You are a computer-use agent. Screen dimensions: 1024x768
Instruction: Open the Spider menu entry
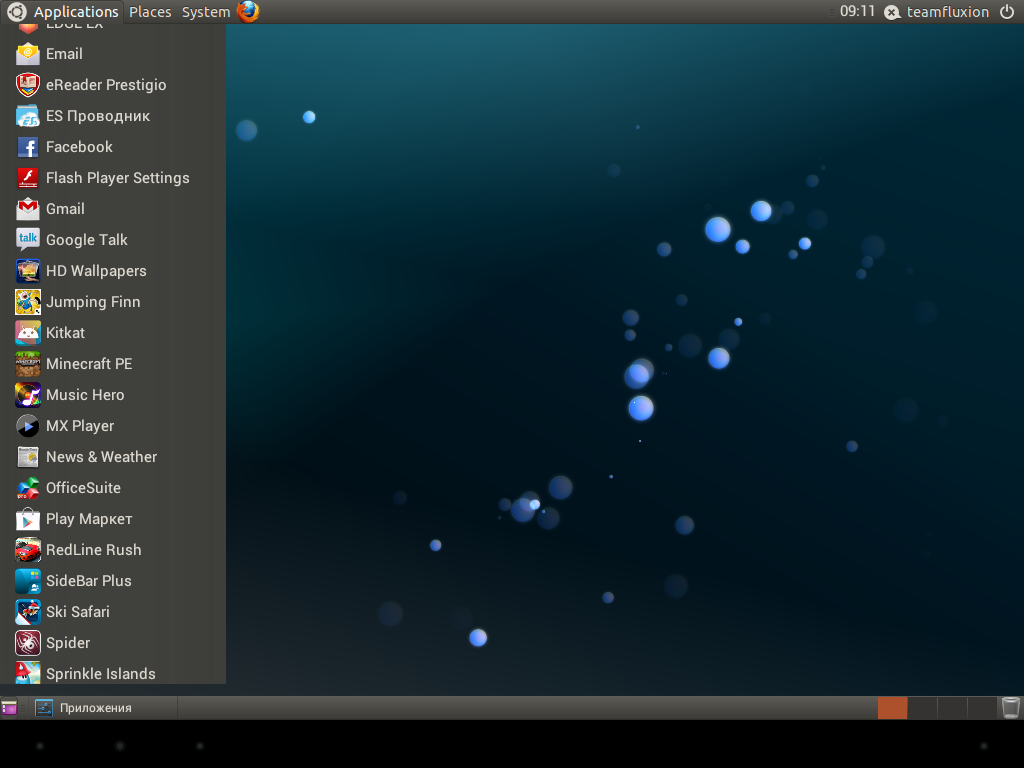click(x=113, y=643)
